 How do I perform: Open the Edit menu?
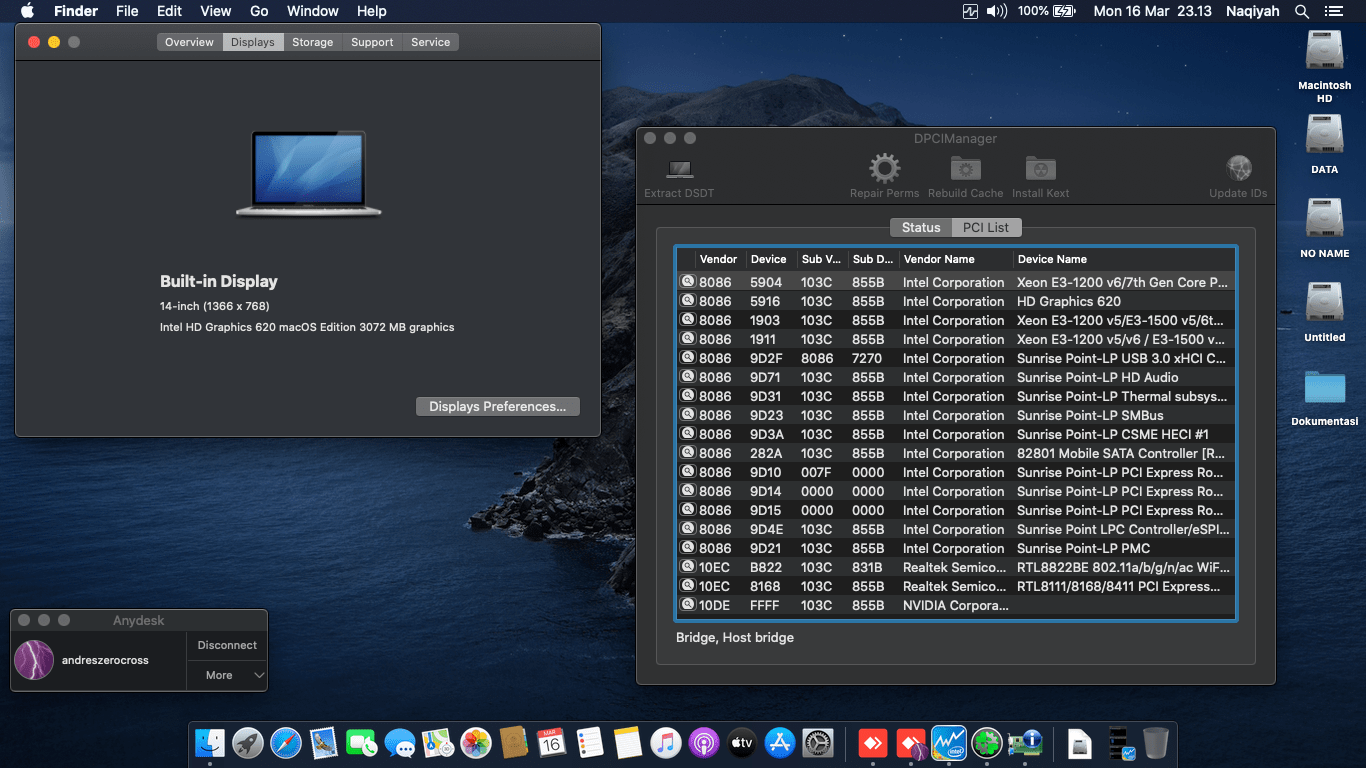169,11
